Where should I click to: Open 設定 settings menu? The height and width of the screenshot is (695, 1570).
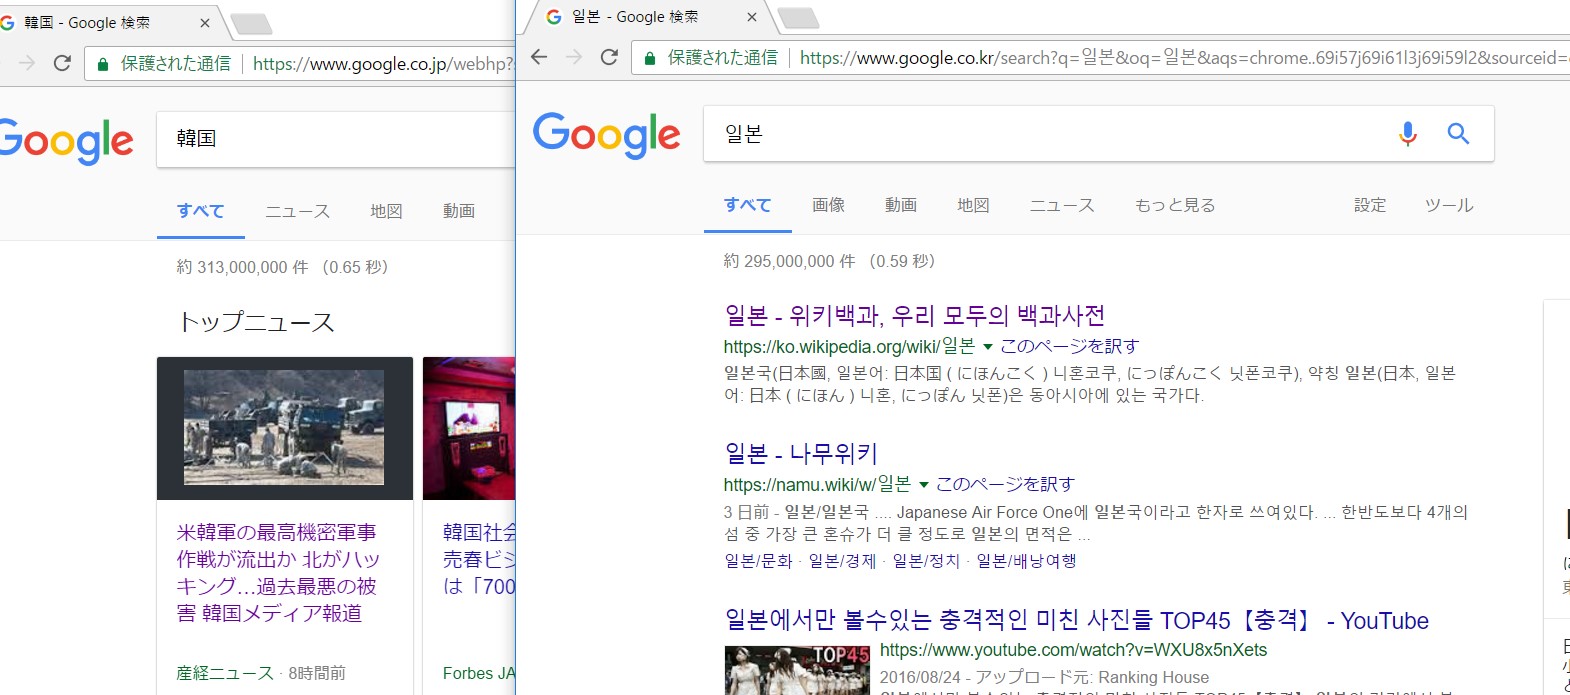(x=1370, y=205)
